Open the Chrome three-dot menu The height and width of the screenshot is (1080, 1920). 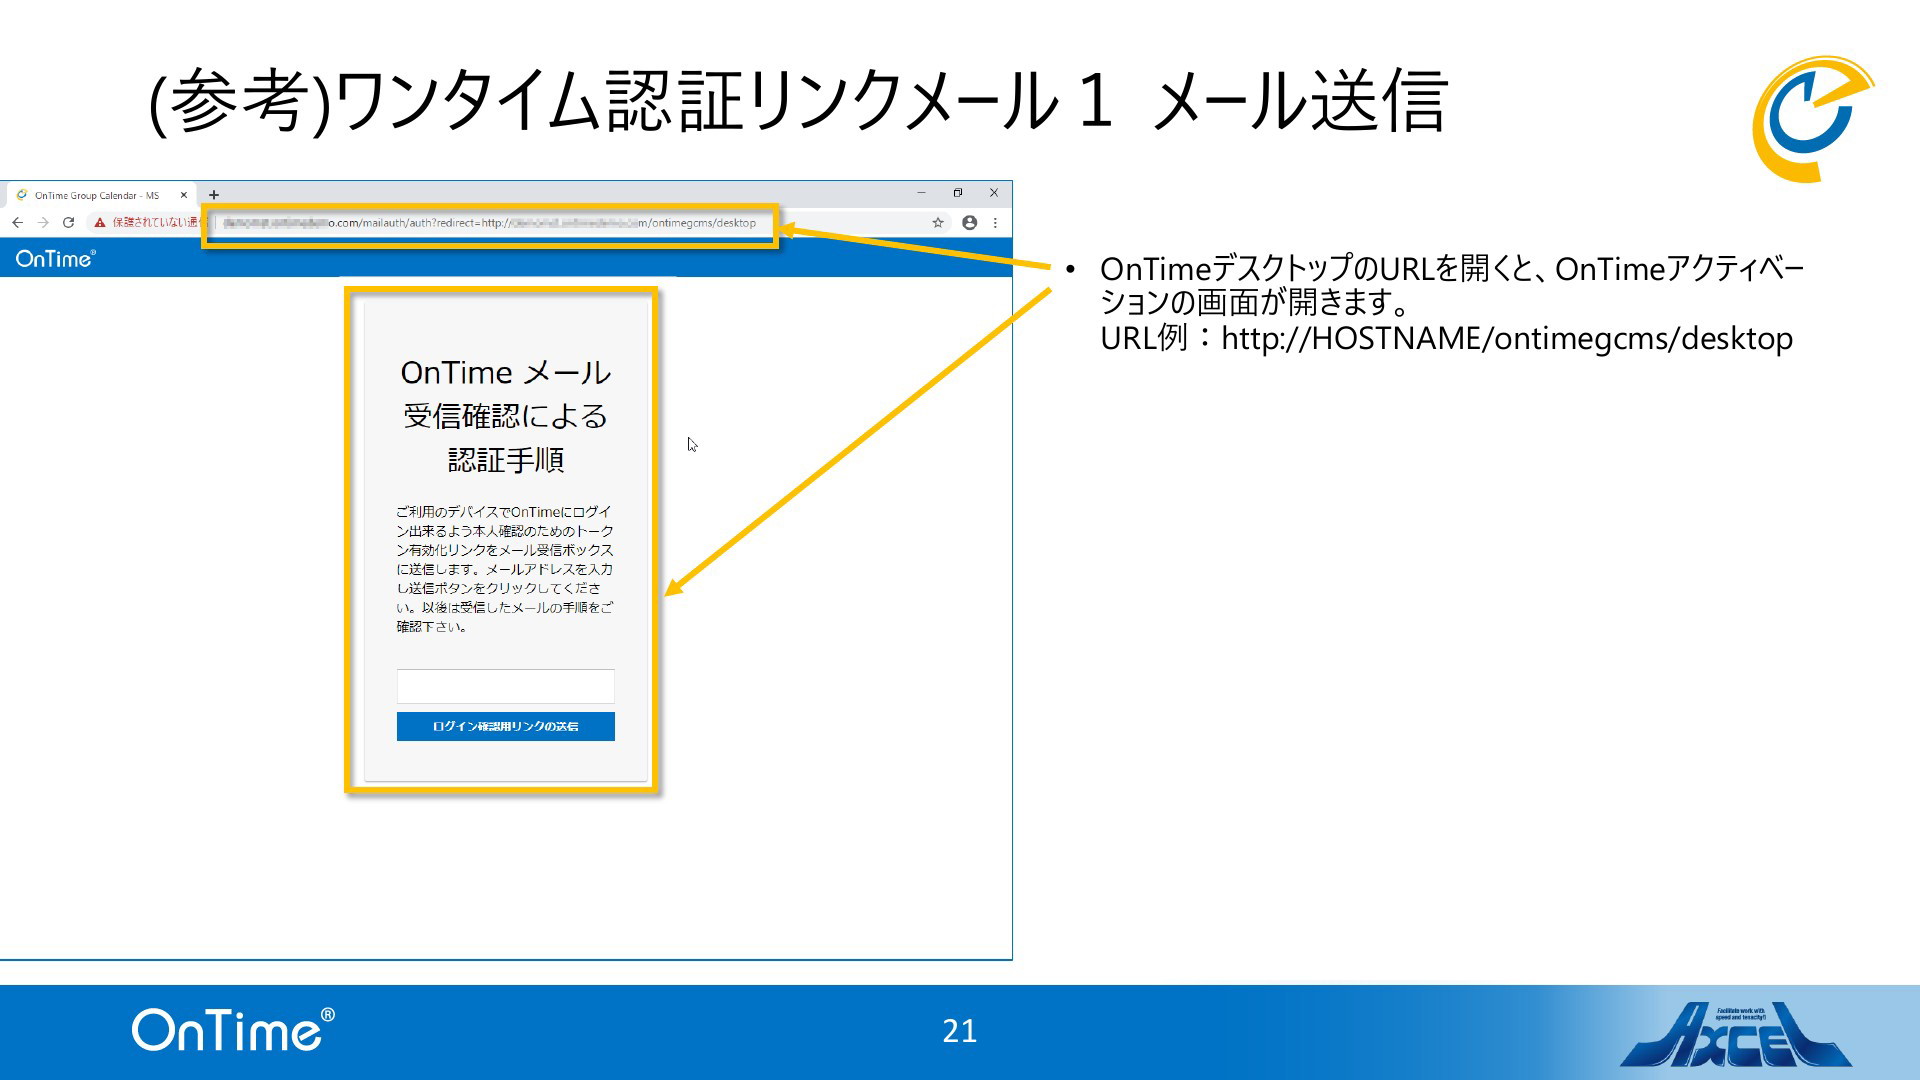pos(995,223)
